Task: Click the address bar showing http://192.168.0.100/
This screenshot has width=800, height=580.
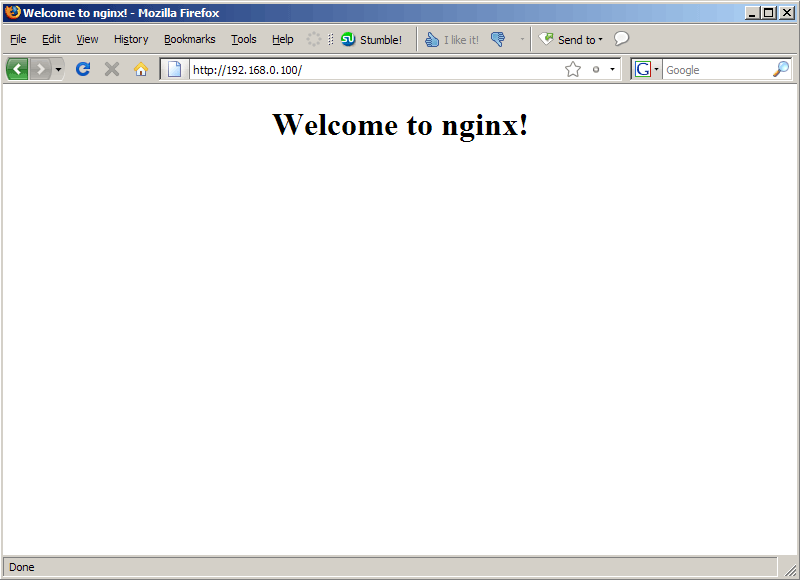Action: click(375, 69)
